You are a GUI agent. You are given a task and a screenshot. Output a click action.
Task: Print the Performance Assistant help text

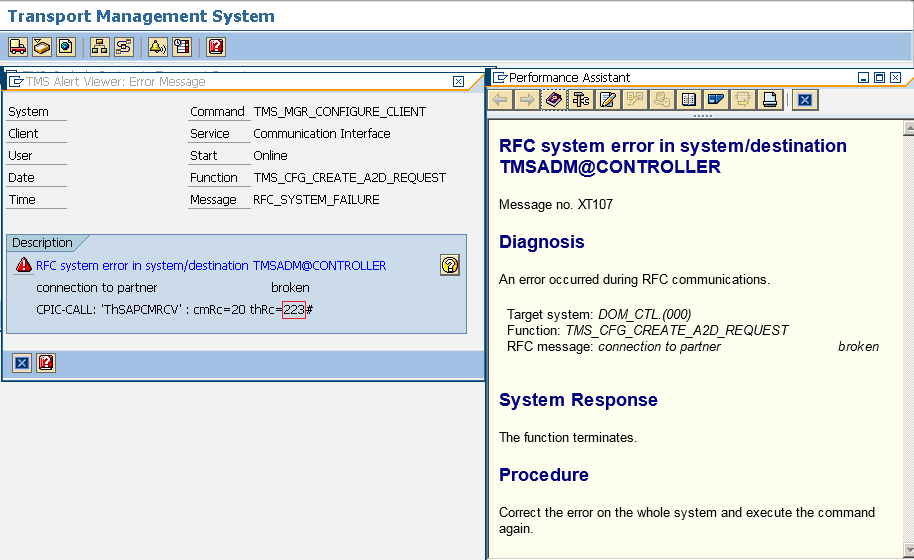[769, 100]
